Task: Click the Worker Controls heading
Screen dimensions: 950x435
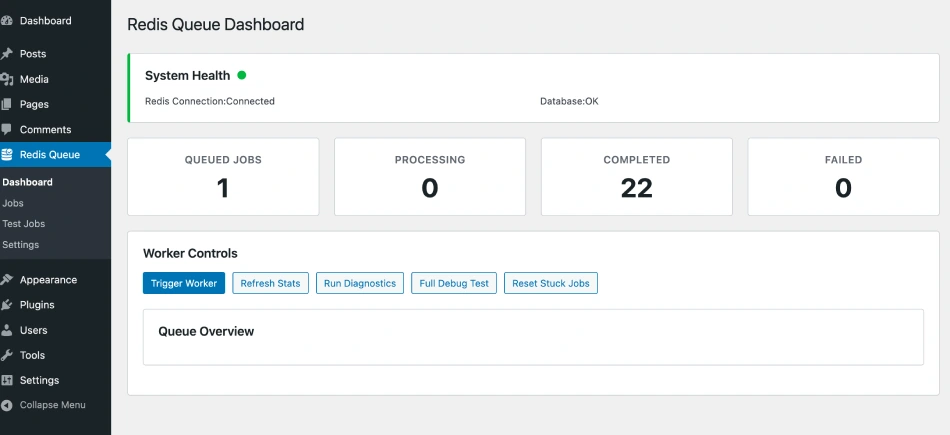Action: tap(190, 253)
